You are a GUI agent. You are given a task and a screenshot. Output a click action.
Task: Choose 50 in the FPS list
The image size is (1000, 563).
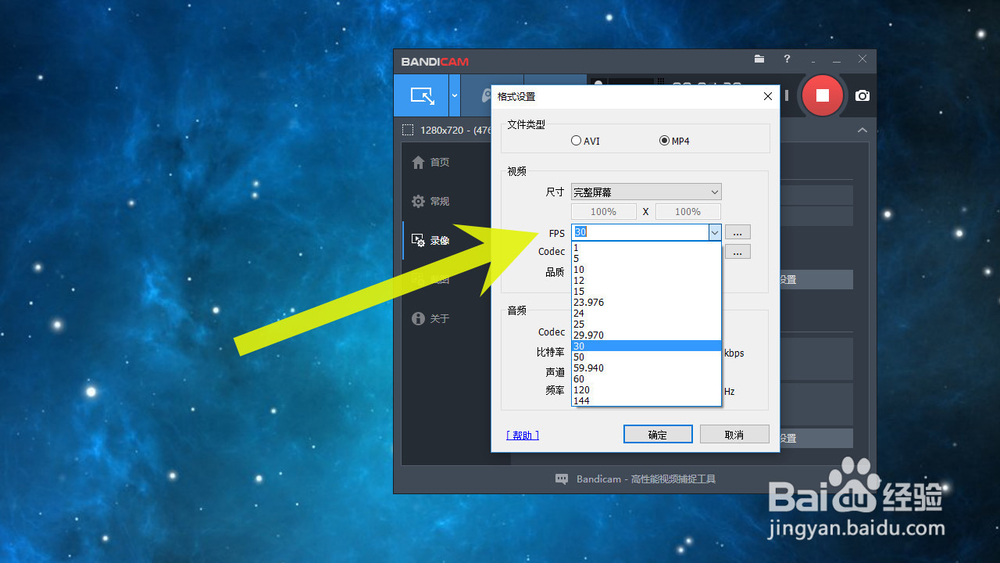pyautogui.click(x=646, y=357)
